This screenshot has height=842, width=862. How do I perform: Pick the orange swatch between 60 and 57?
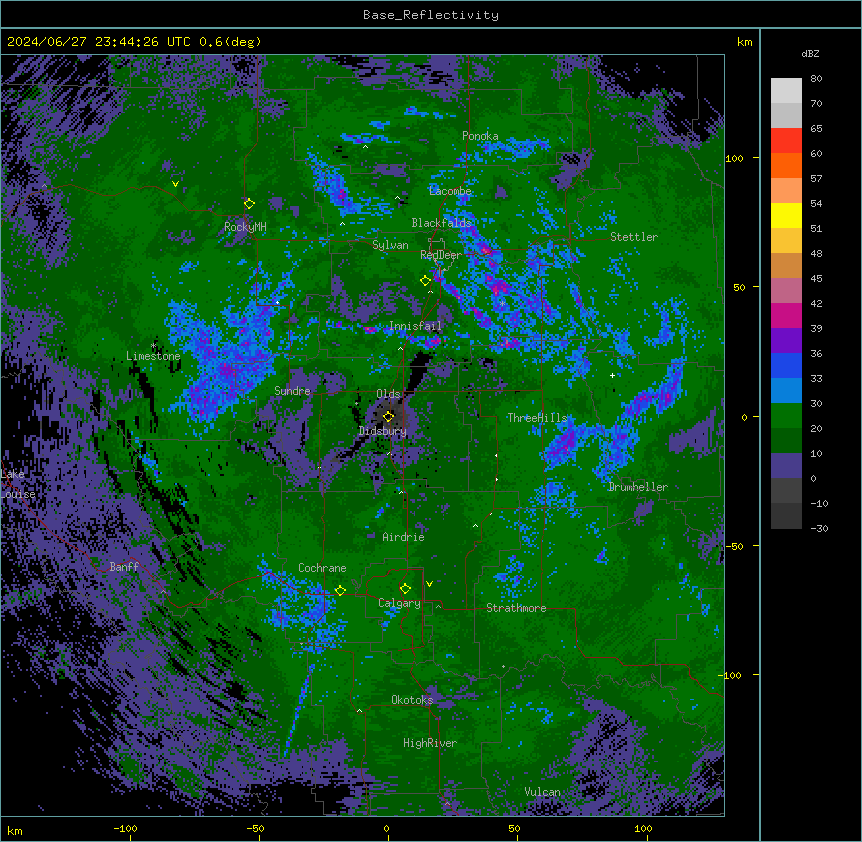[786, 165]
